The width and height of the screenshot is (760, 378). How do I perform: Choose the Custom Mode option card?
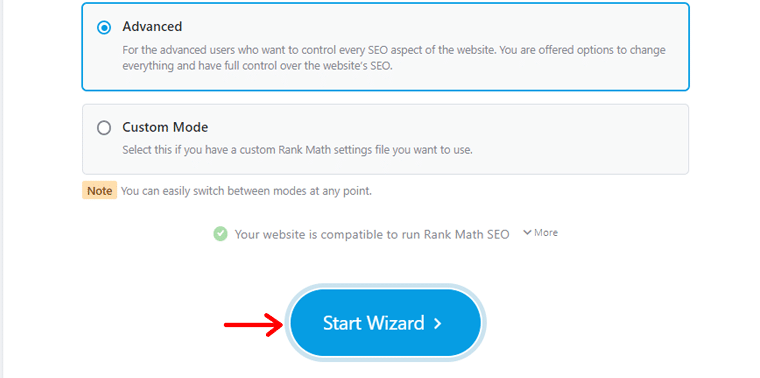point(385,139)
